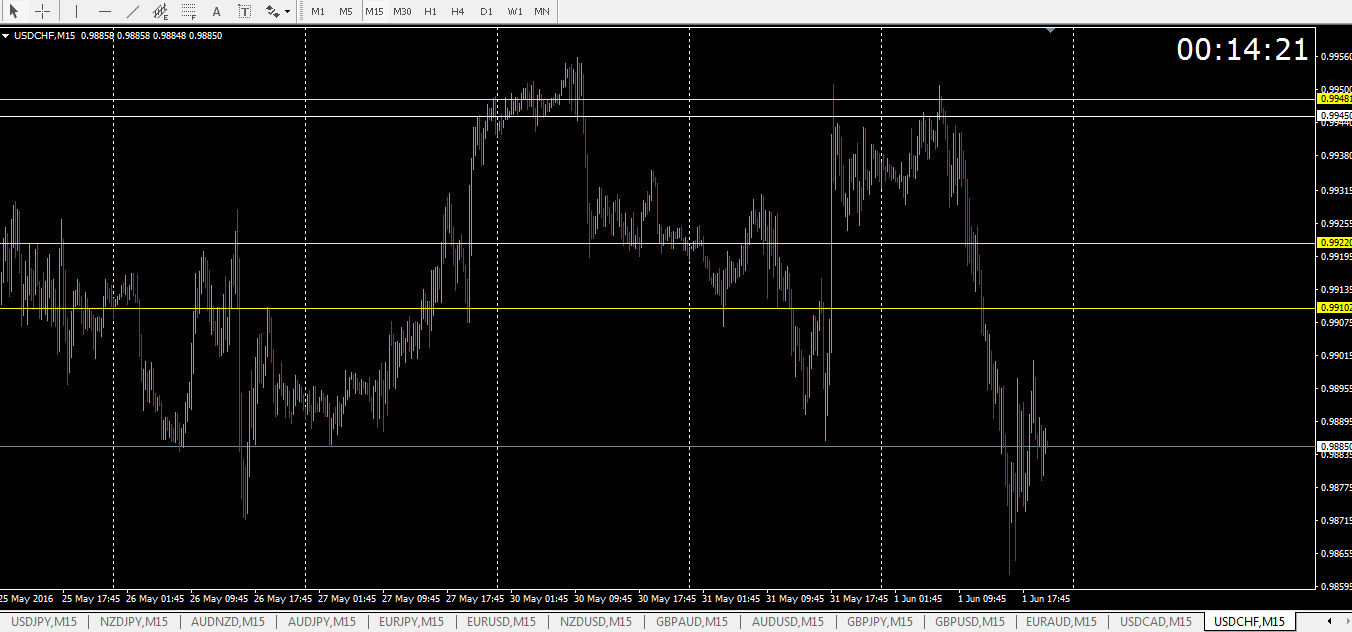Viewport: 1352px width, 632px height.
Task: Select the text (A) tool
Action: pyautogui.click(x=217, y=11)
